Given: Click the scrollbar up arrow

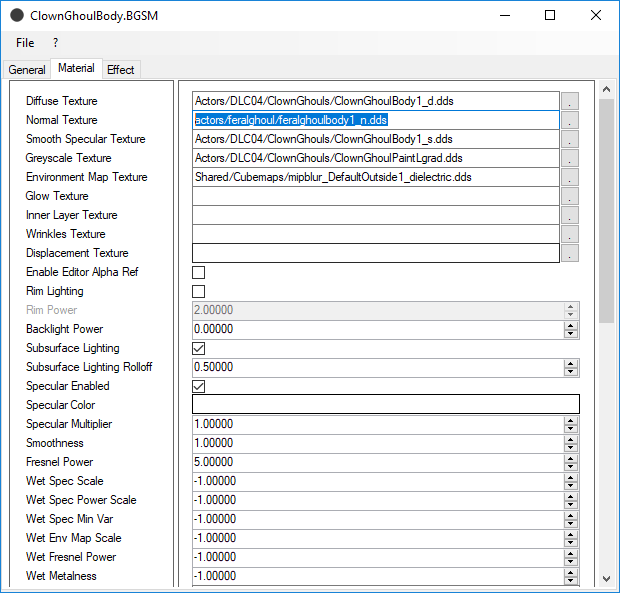Looking at the screenshot, I should pos(606,90).
